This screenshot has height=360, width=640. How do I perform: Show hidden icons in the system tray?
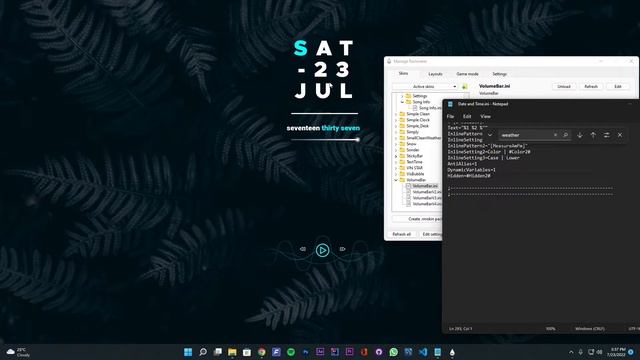[x=571, y=352]
